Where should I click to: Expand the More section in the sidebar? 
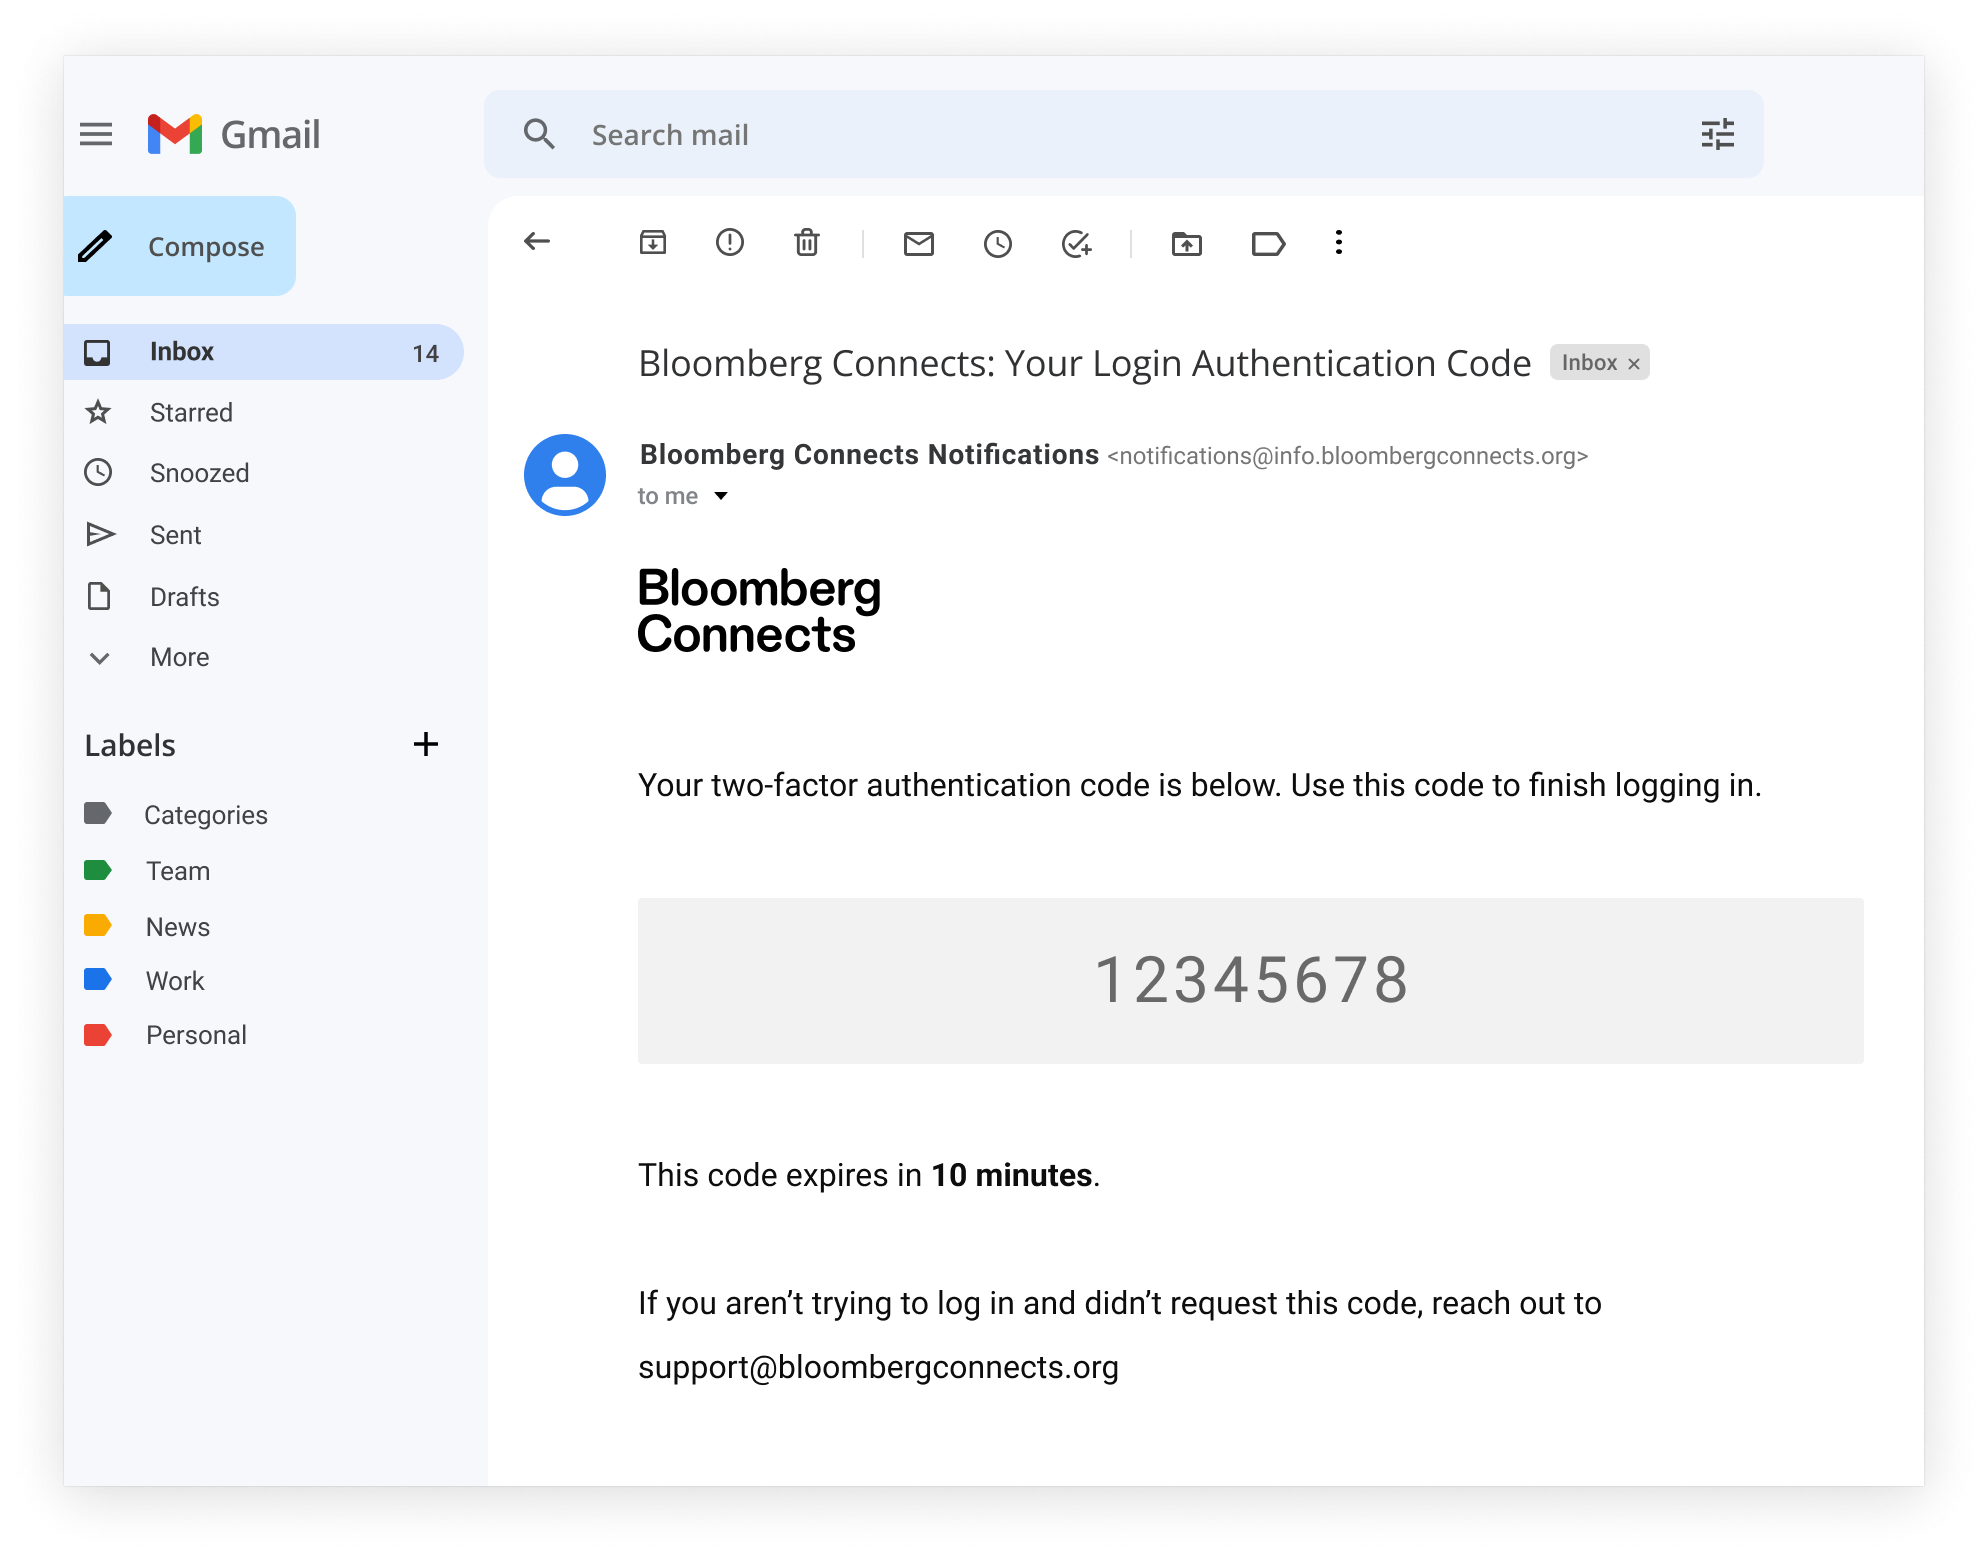pos(178,657)
